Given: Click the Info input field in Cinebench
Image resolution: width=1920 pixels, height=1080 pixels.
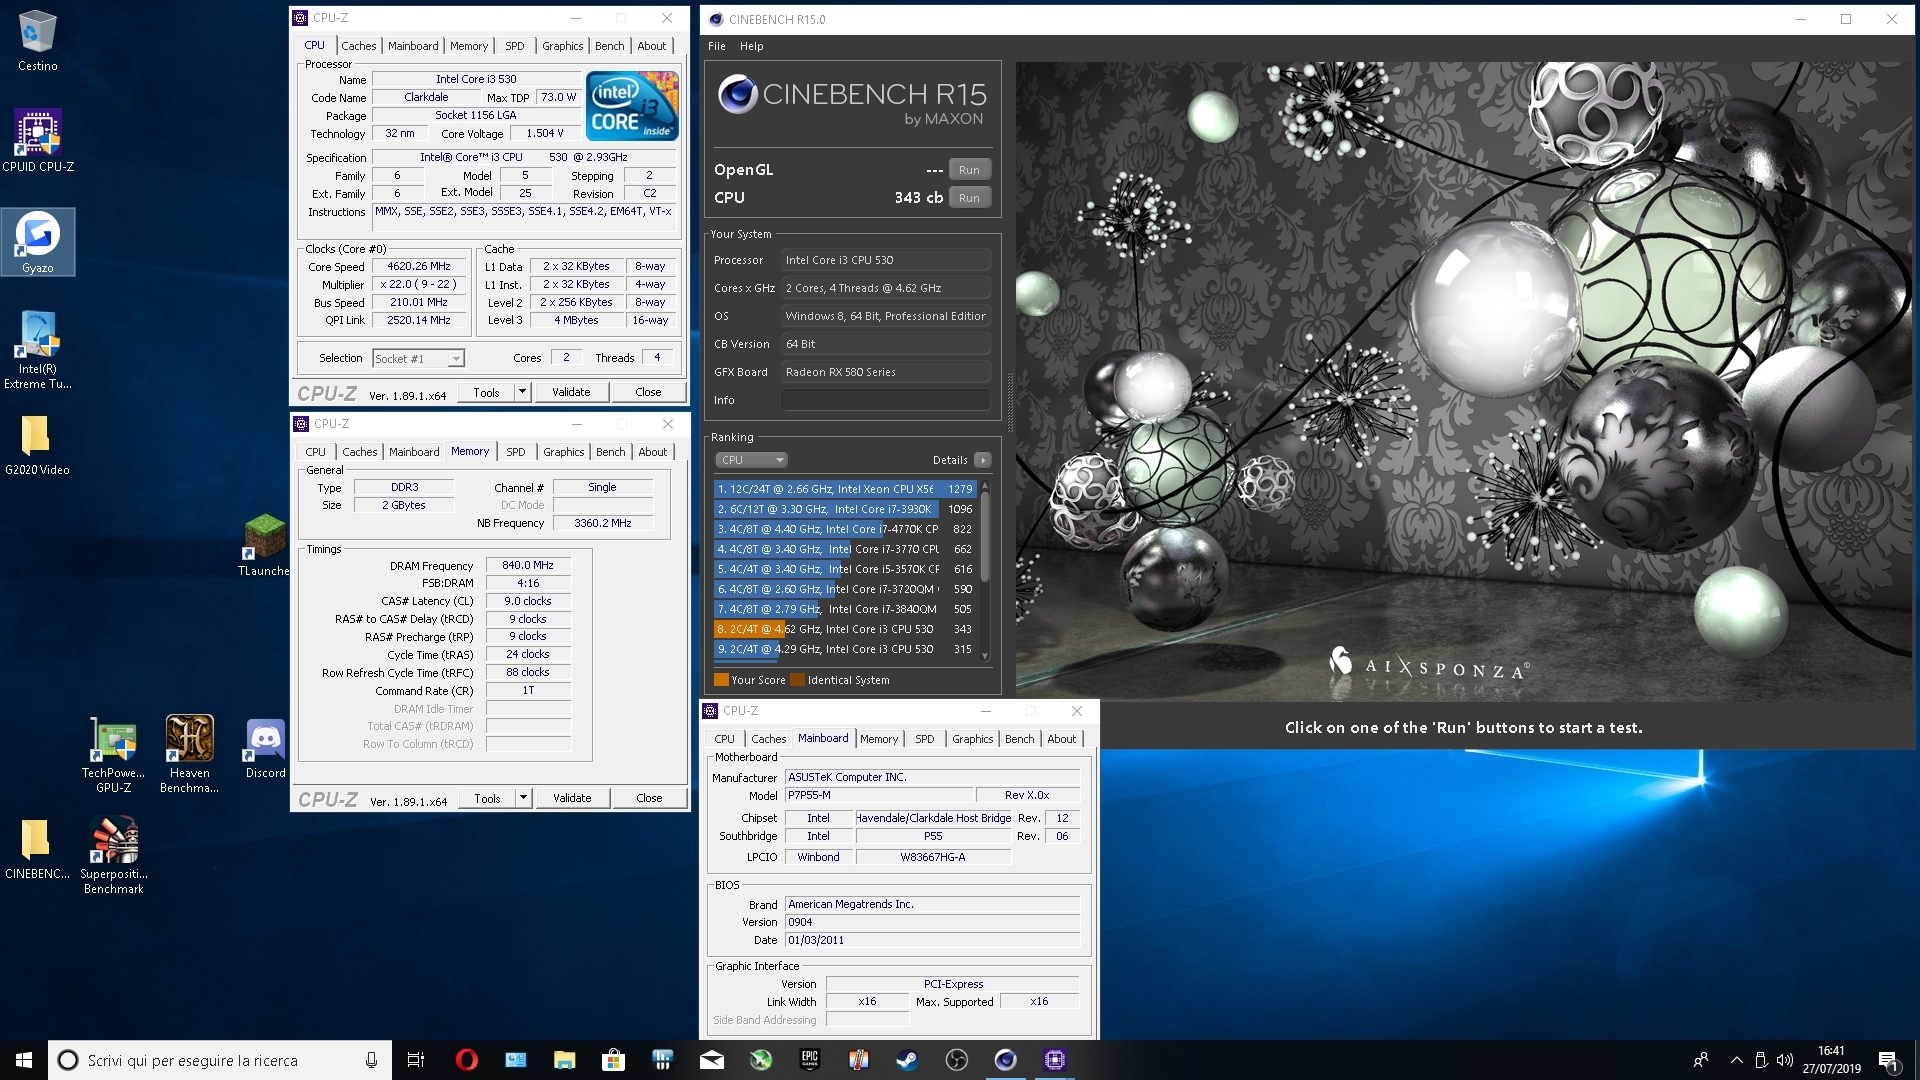Looking at the screenshot, I should click(885, 400).
